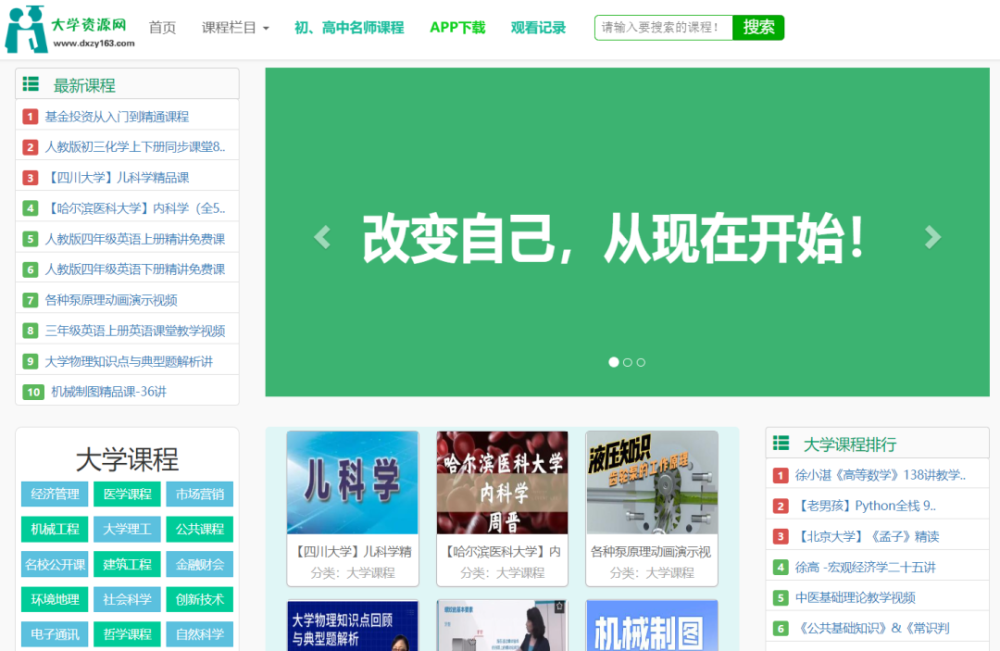This screenshot has width=1000, height=651.
Task: Open ranked 【北京大学】《孟子》精读 link
Action: 867,536
